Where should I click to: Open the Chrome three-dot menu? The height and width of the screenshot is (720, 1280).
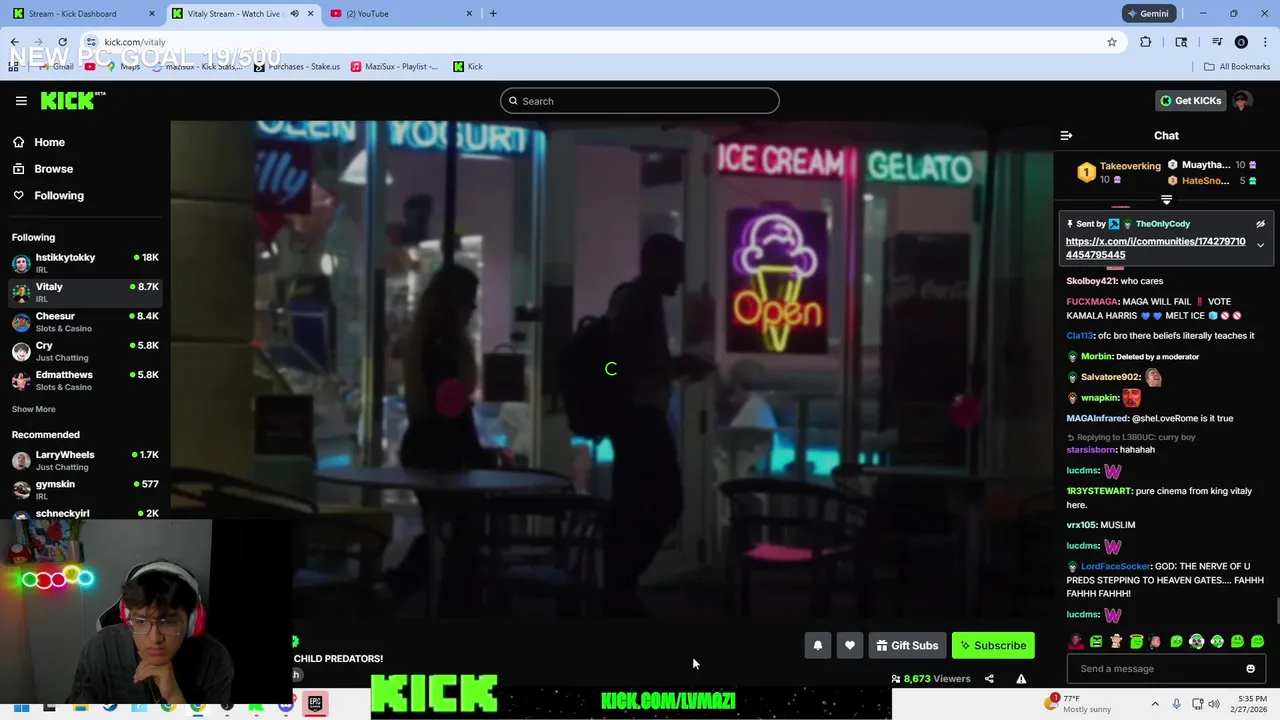[1266, 42]
